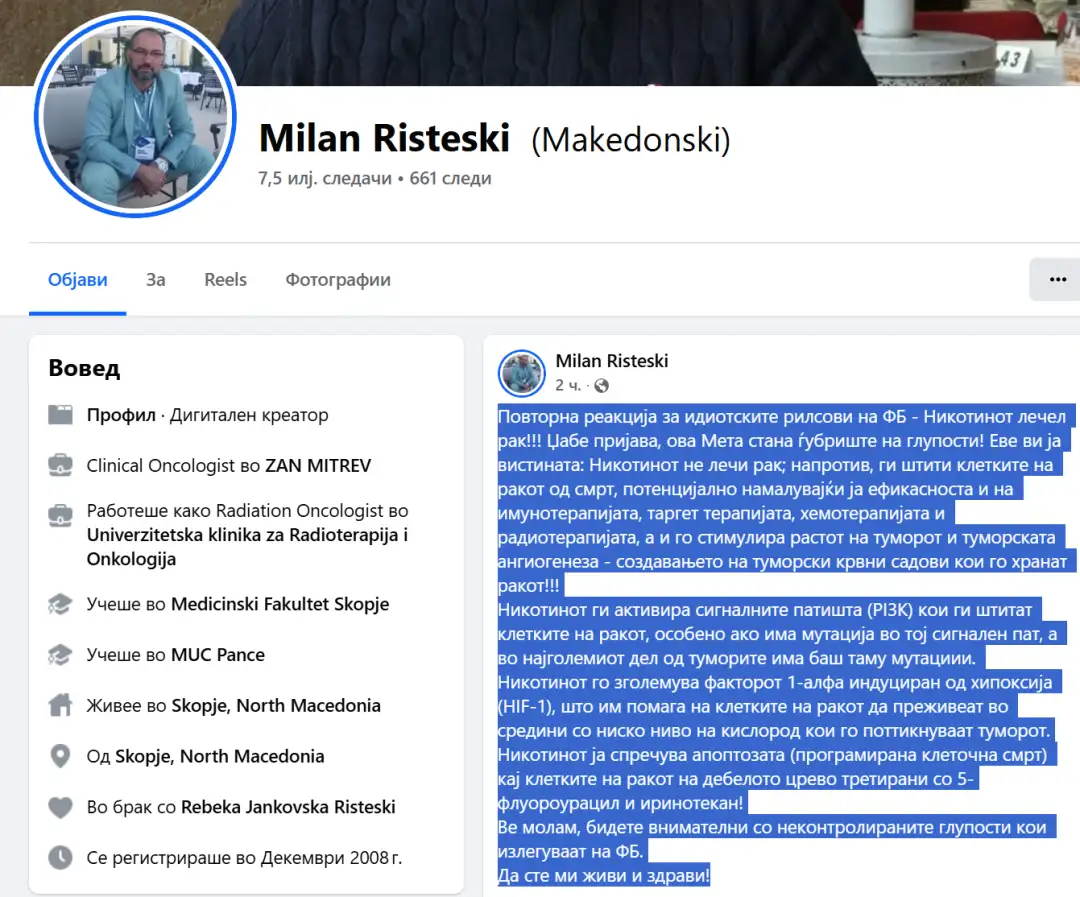Open the Reels tab
This screenshot has width=1080, height=897.
(225, 280)
